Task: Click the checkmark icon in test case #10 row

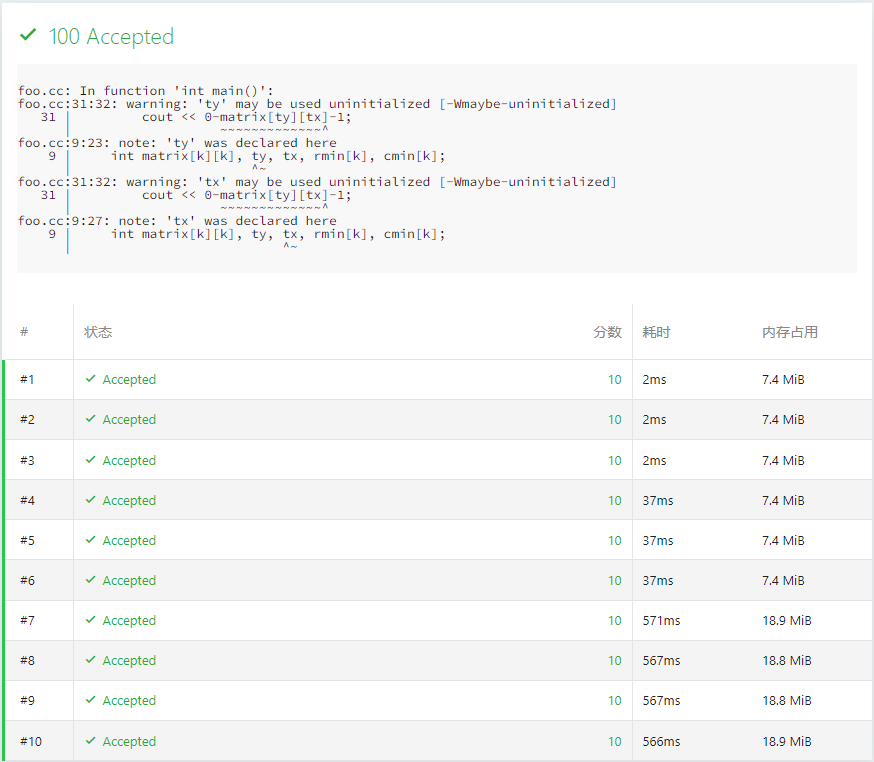Action: click(x=91, y=742)
